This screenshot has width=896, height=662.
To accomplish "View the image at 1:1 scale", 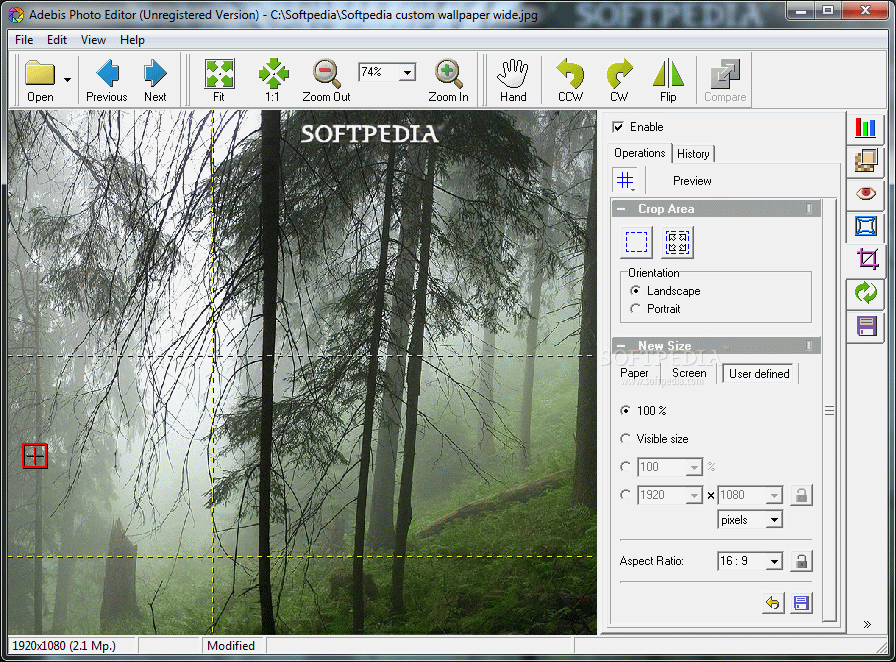I will pyautogui.click(x=273, y=80).
